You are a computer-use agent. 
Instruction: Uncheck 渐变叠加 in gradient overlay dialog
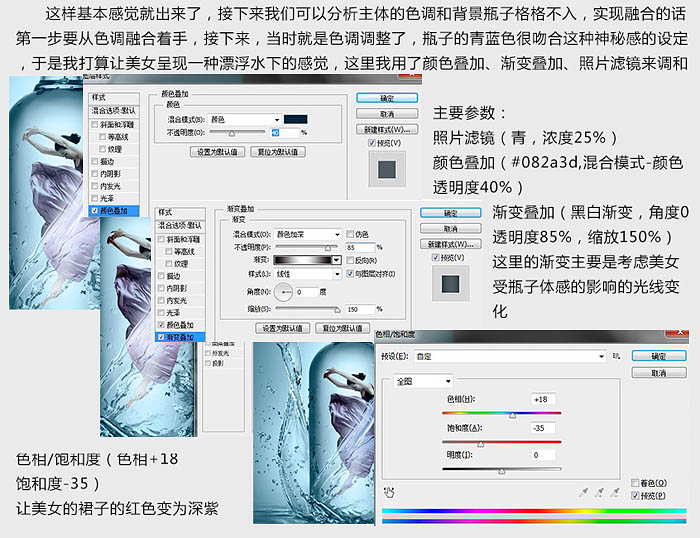161,337
